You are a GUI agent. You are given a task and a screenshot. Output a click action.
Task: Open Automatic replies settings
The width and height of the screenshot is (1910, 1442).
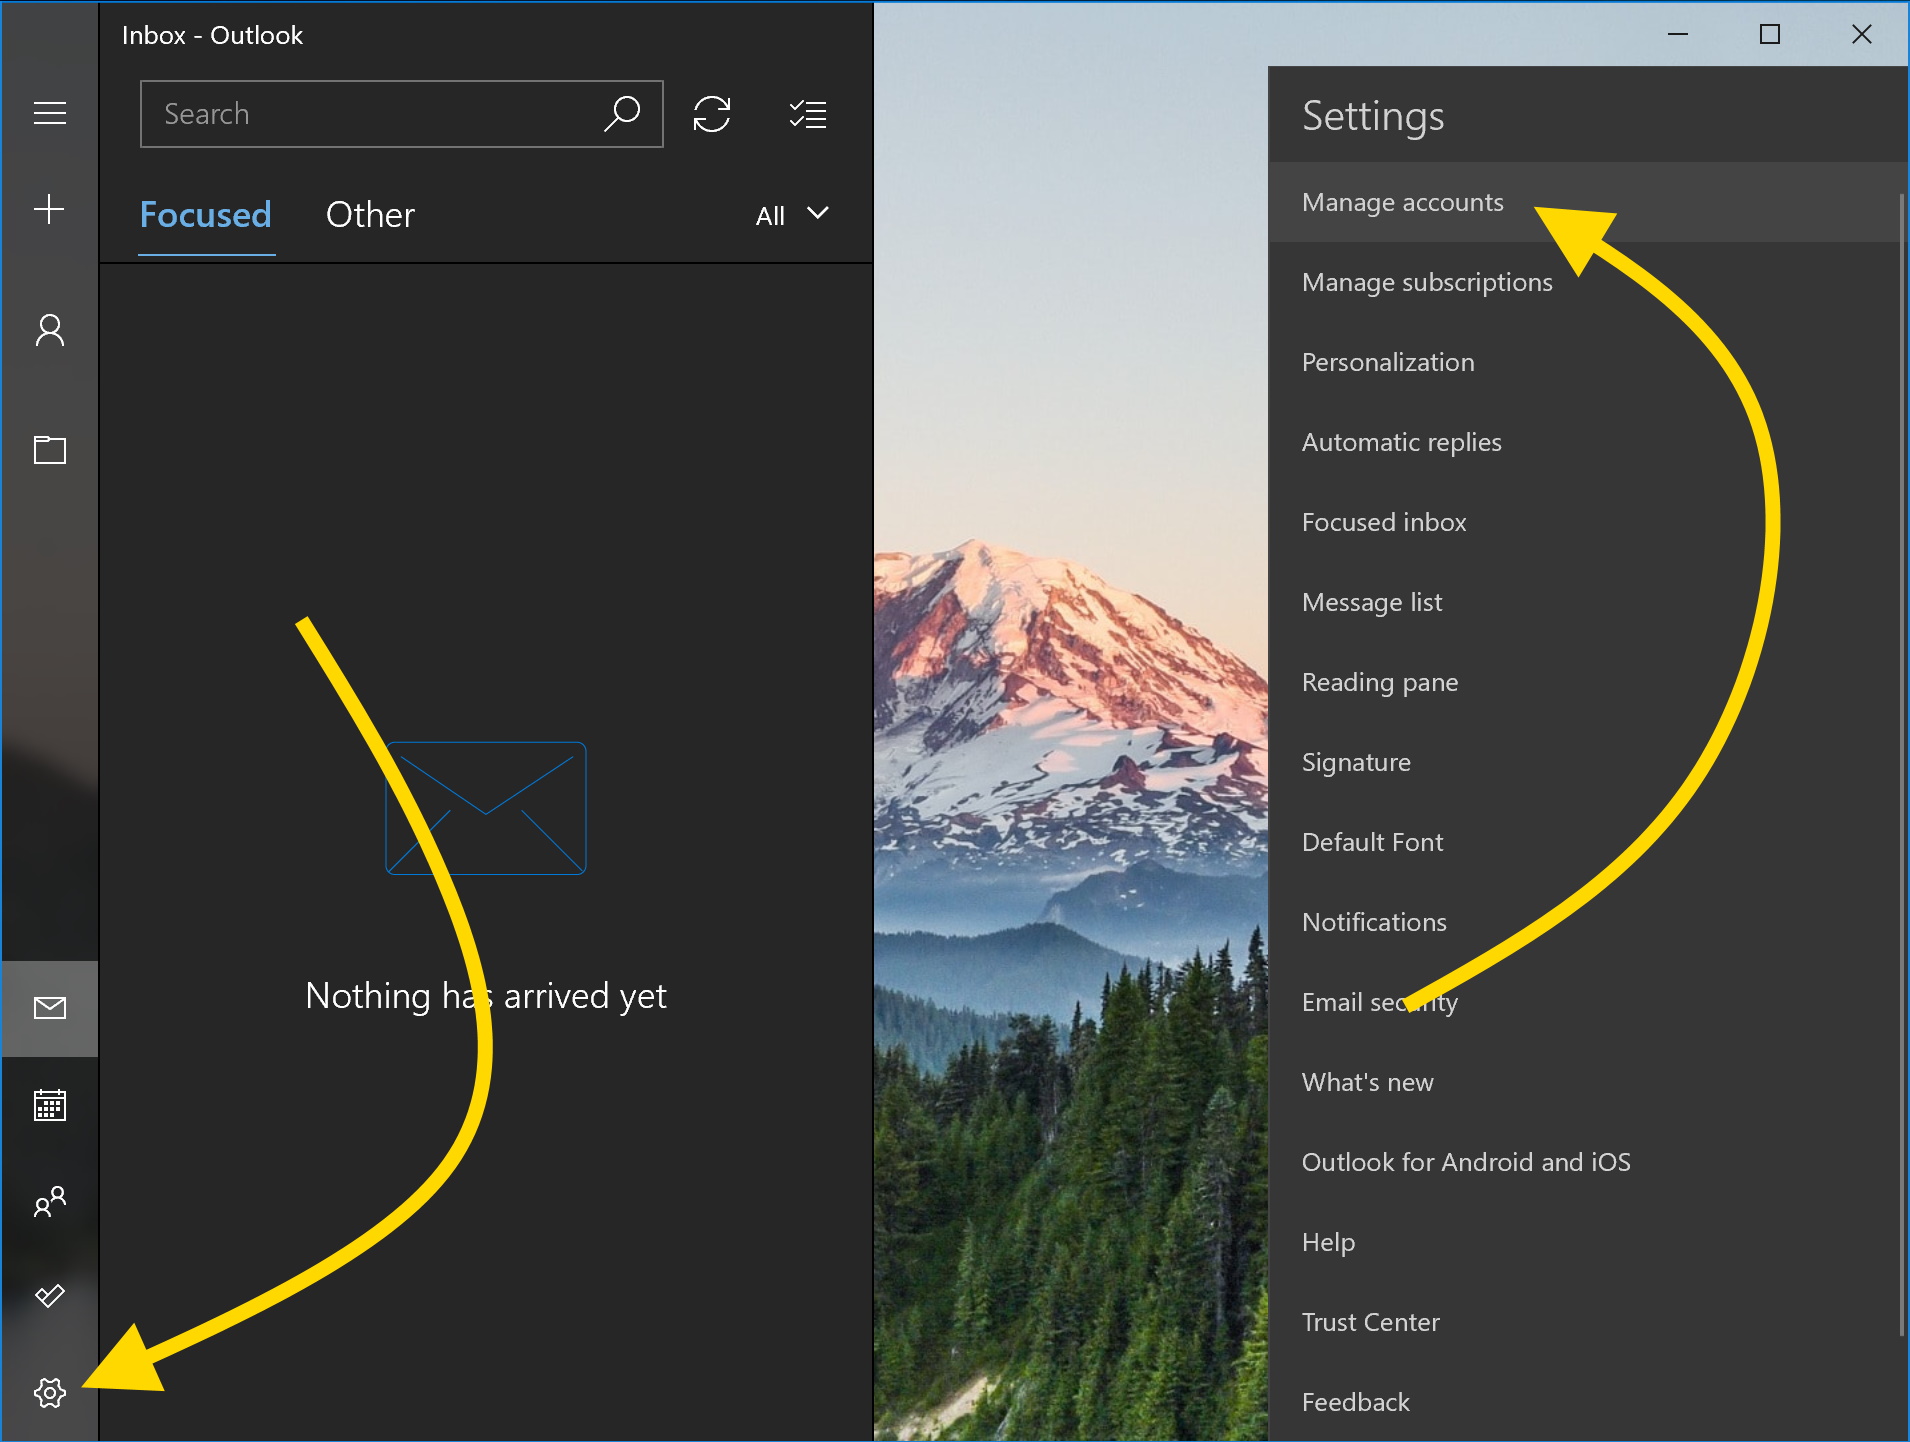[x=1401, y=441]
